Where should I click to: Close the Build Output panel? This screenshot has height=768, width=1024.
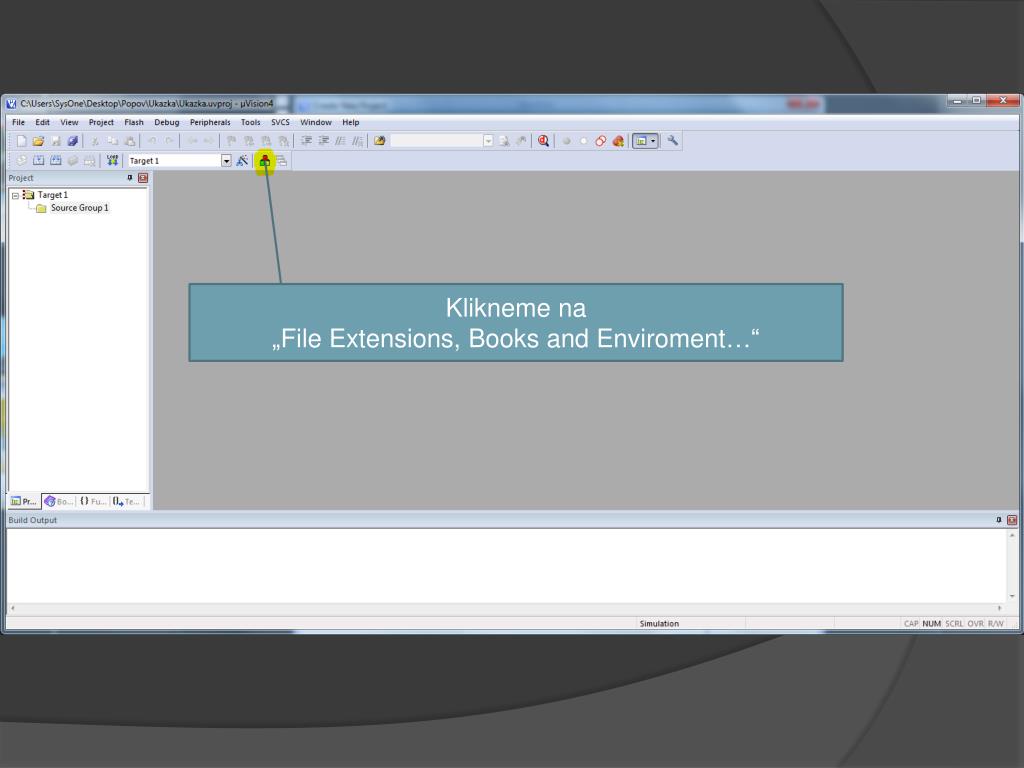coord(1012,520)
